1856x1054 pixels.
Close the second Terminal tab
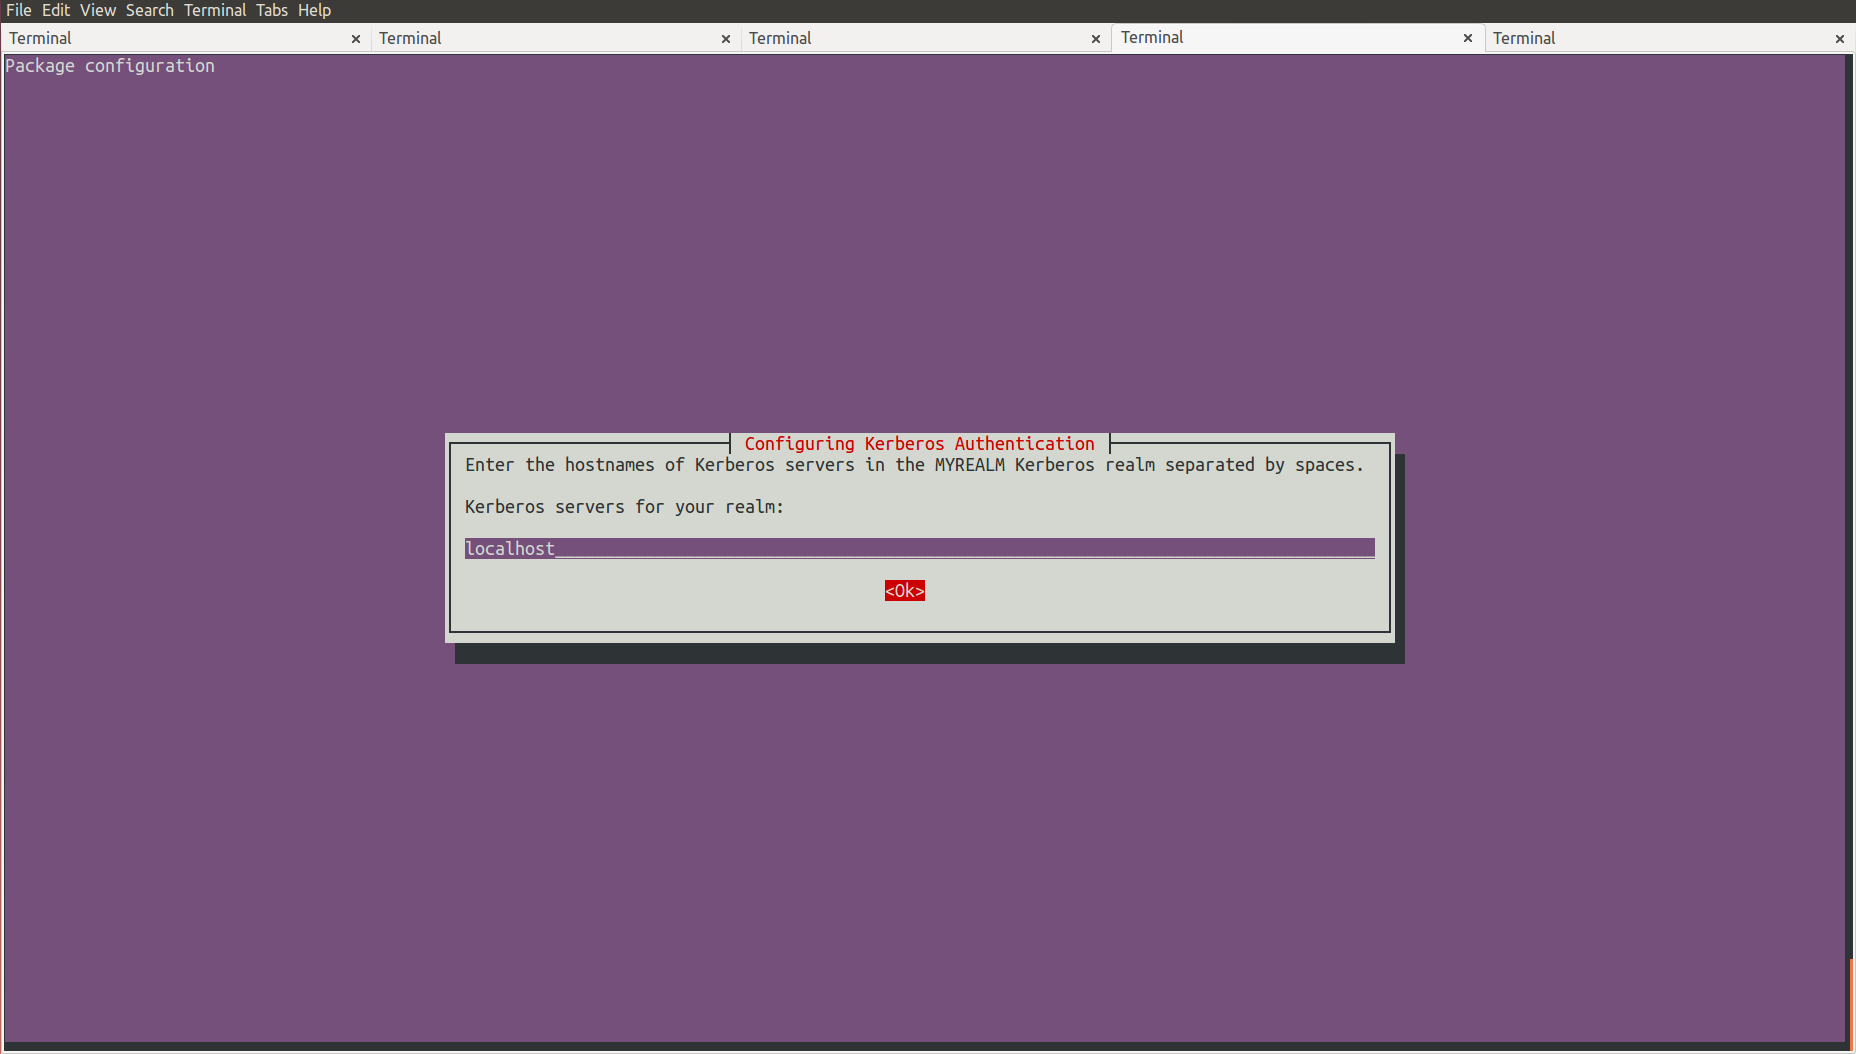726,39
